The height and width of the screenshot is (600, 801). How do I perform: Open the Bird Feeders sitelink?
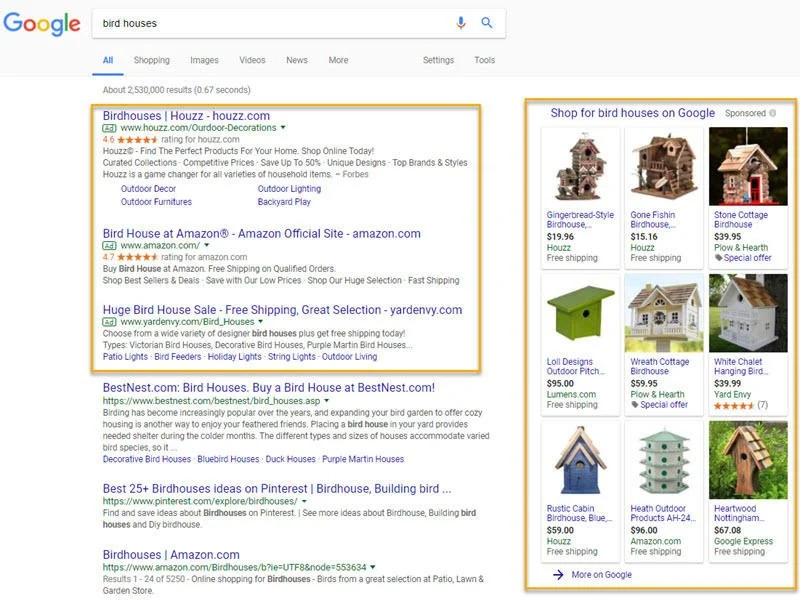coord(178,357)
